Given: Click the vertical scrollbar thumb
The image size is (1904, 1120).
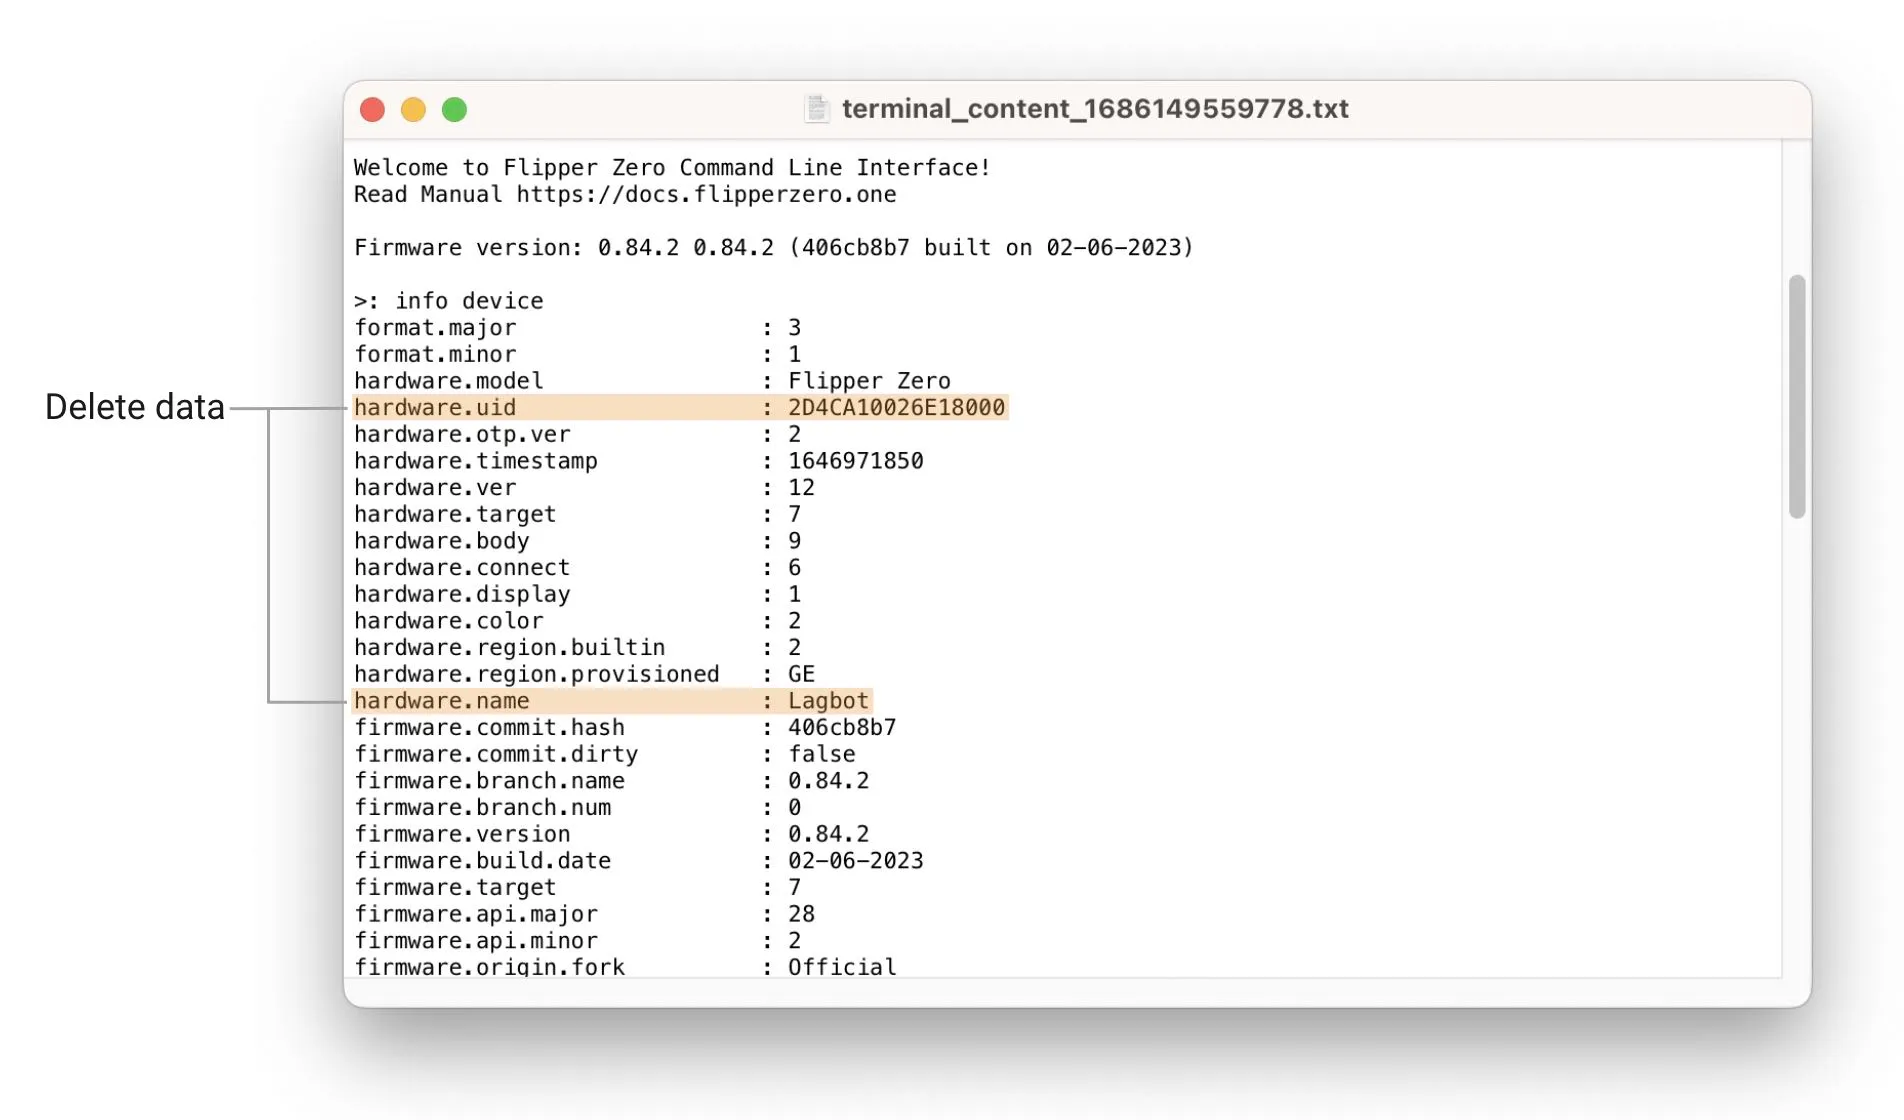Looking at the screenshot, I should coord(1797,396).
